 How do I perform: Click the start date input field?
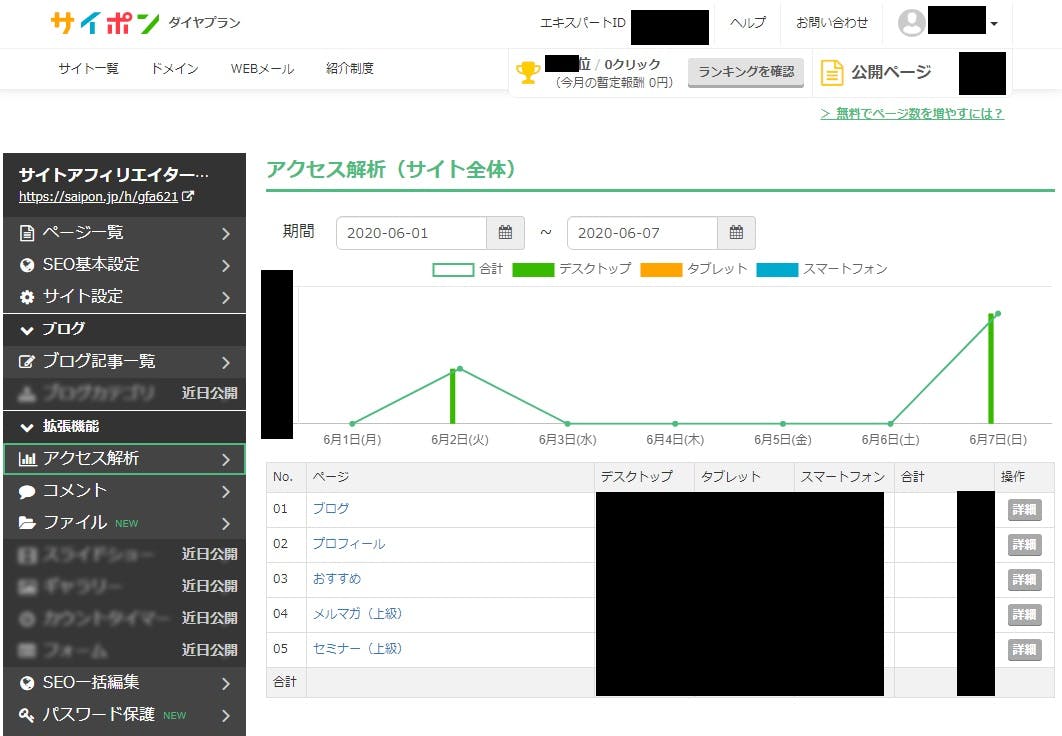[x=411, y=233]
